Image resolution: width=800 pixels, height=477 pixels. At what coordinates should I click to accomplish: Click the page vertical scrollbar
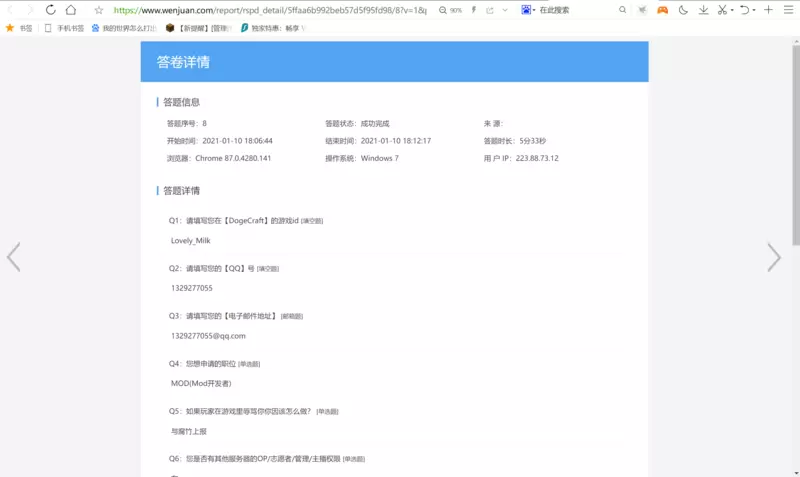click(796, 145)
